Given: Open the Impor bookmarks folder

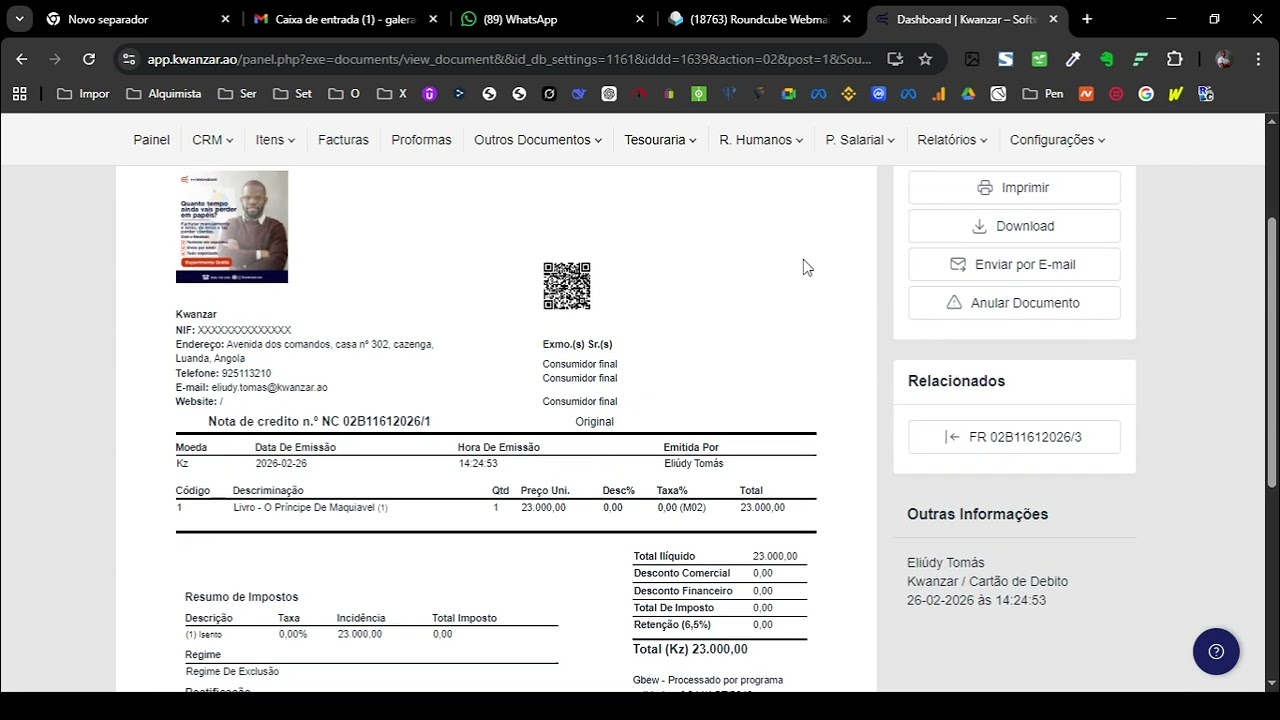Looking at the screenshot, I should [84, 94].
